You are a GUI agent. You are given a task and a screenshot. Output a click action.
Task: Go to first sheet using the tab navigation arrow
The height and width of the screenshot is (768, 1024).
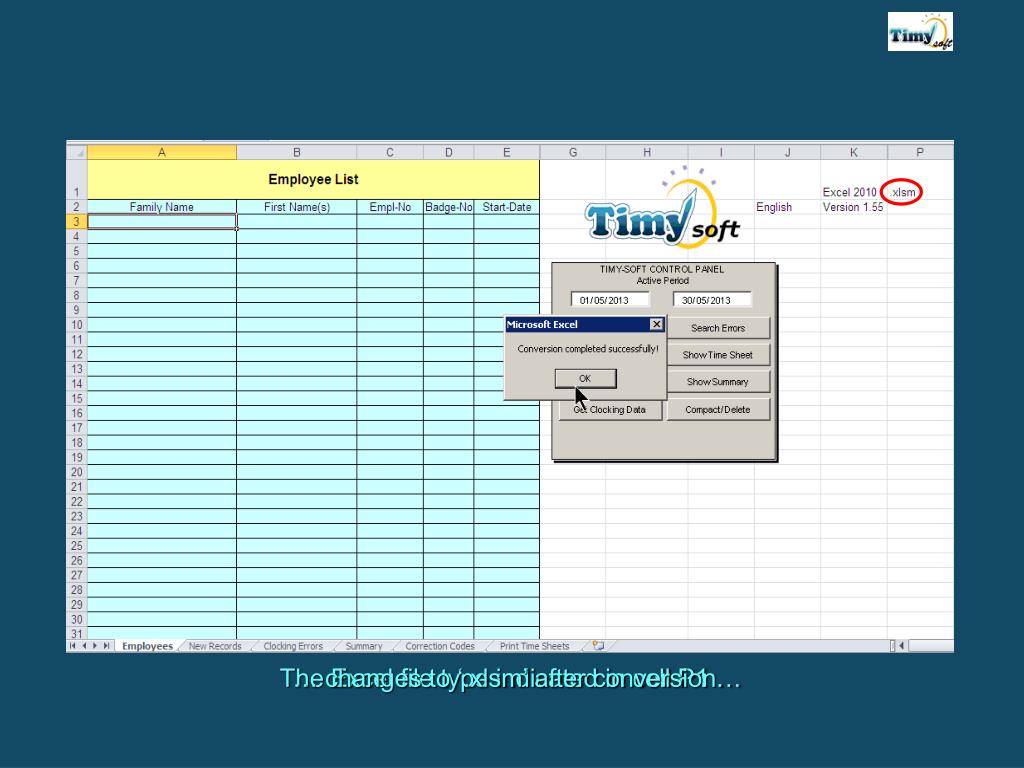pyautogui.click(x=72, y=646)
